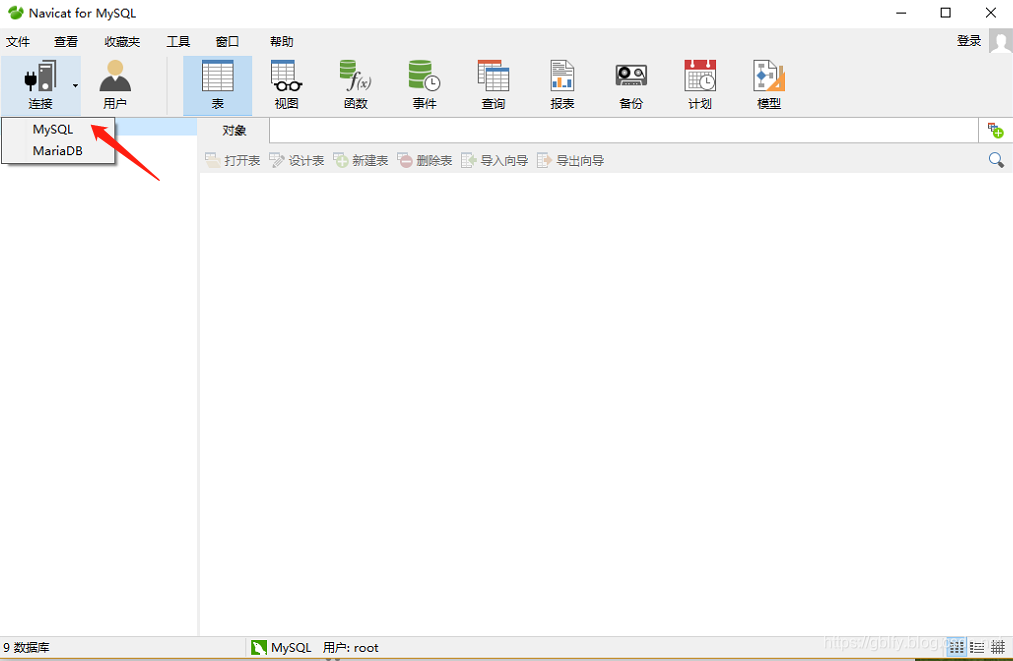Click Open Table (打开表) button
This screenshot has height=661, width=1013.
(x=233, y=160)
